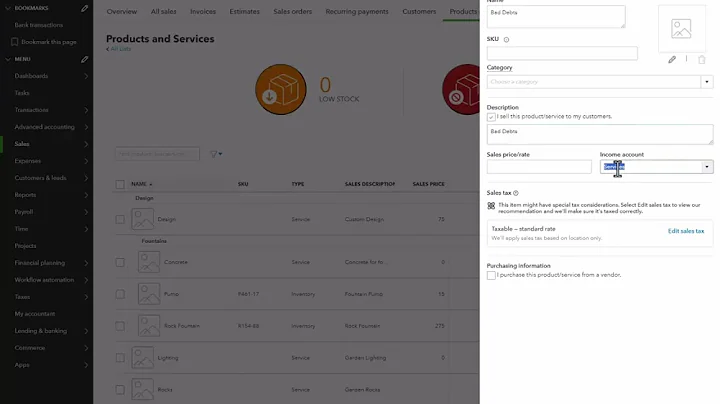This screenshot has height=404, width=720.
Task: Open Projects in the left menu
Action: [x=25, y=246]
